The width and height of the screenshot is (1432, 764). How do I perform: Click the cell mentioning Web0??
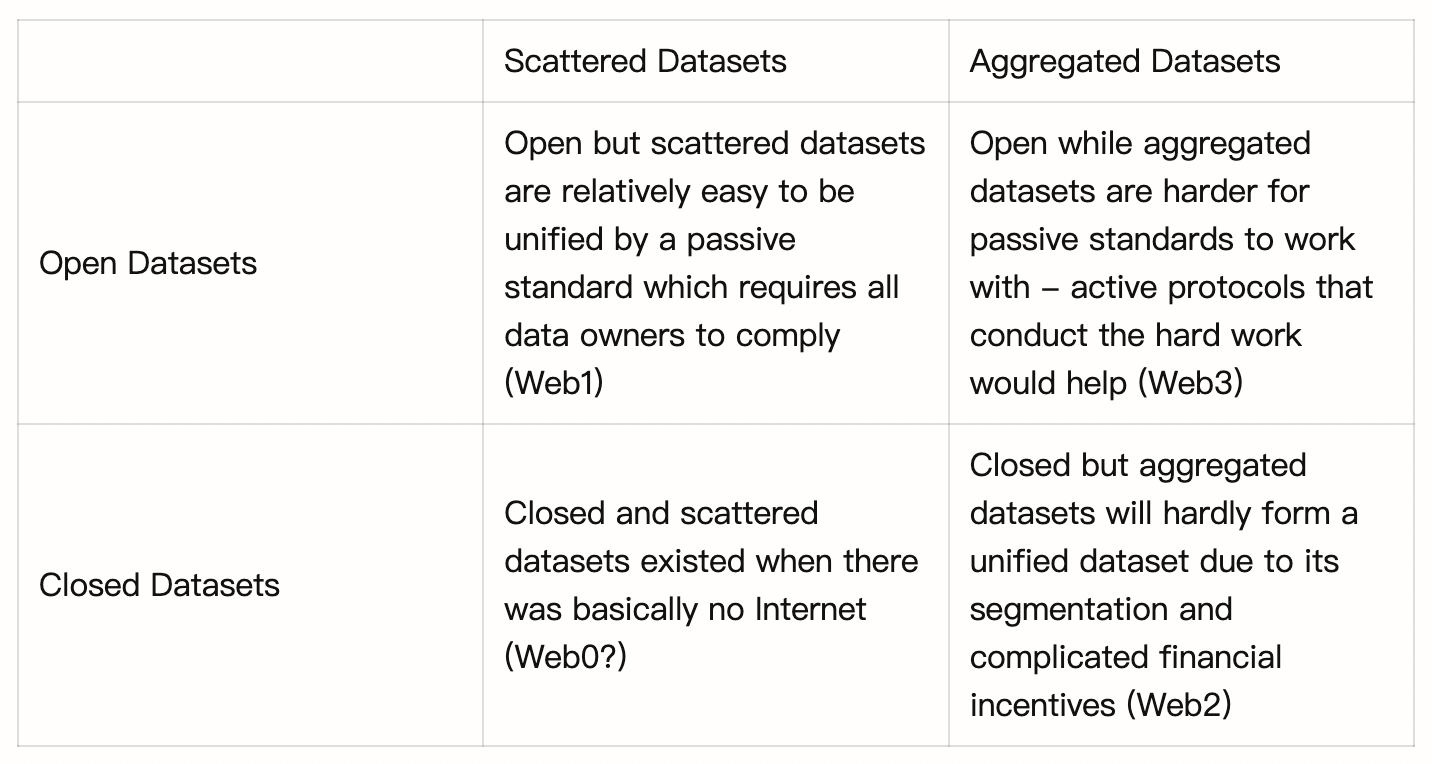tap(714, 585)
